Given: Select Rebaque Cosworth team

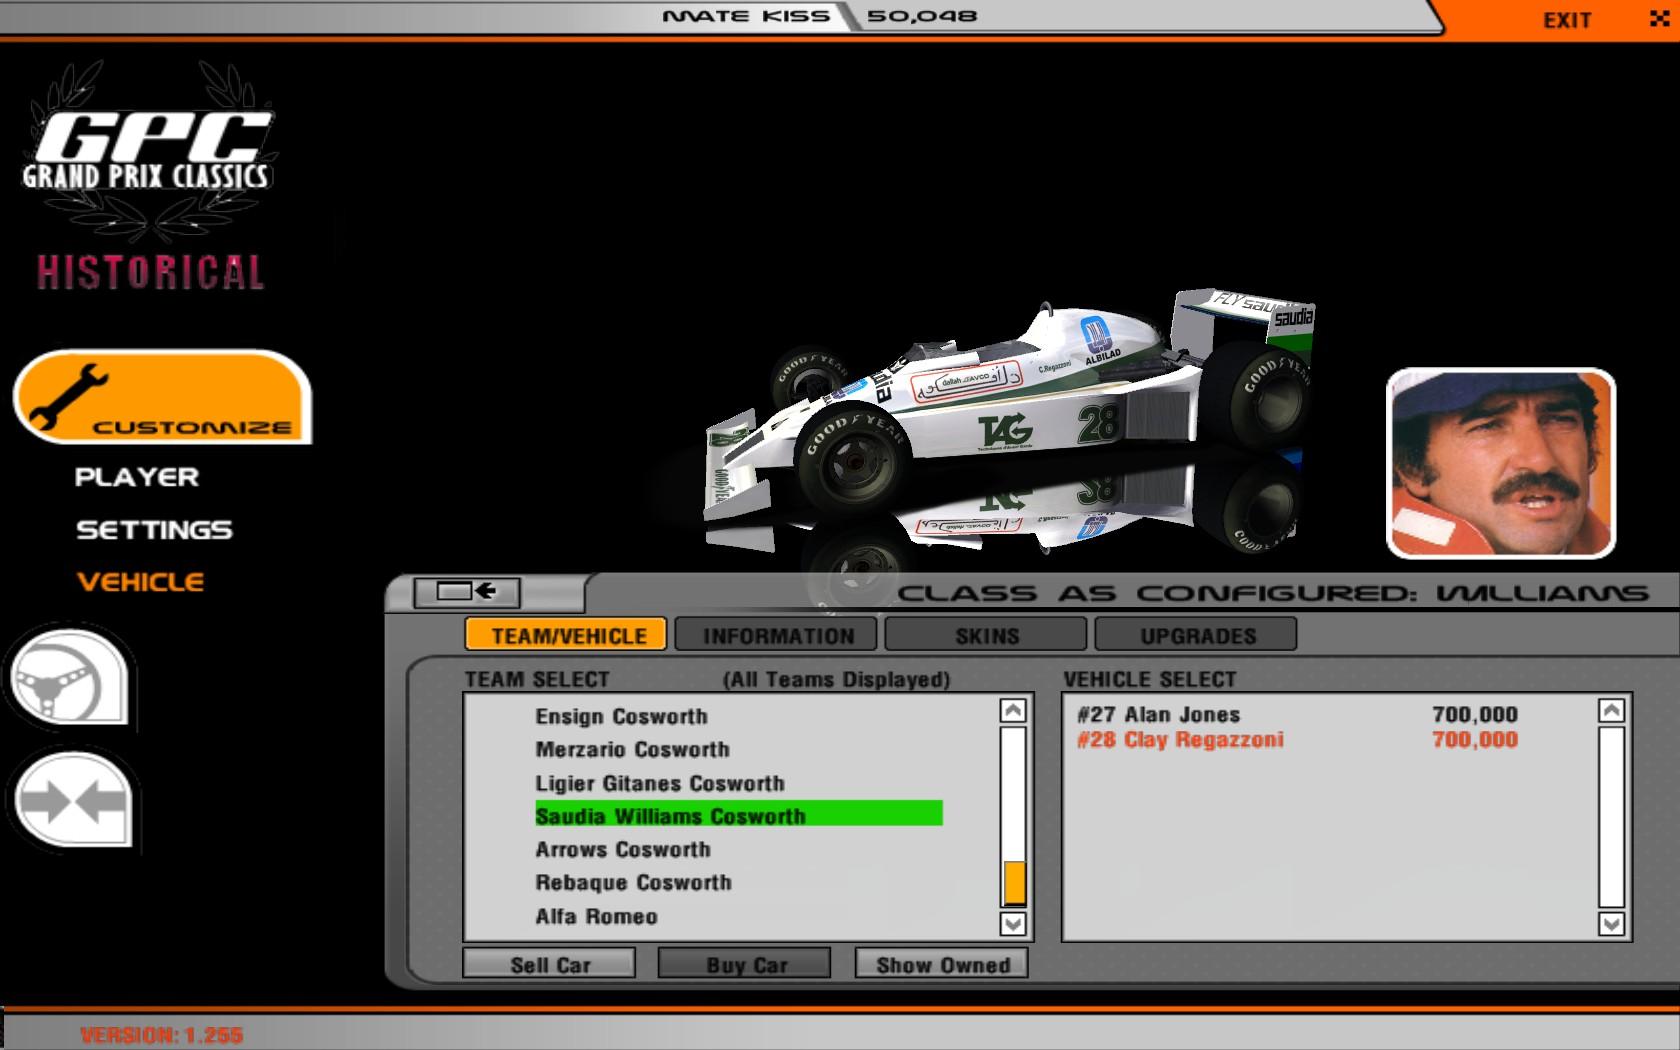Looking at the screenshot, I should coord(738,882).
